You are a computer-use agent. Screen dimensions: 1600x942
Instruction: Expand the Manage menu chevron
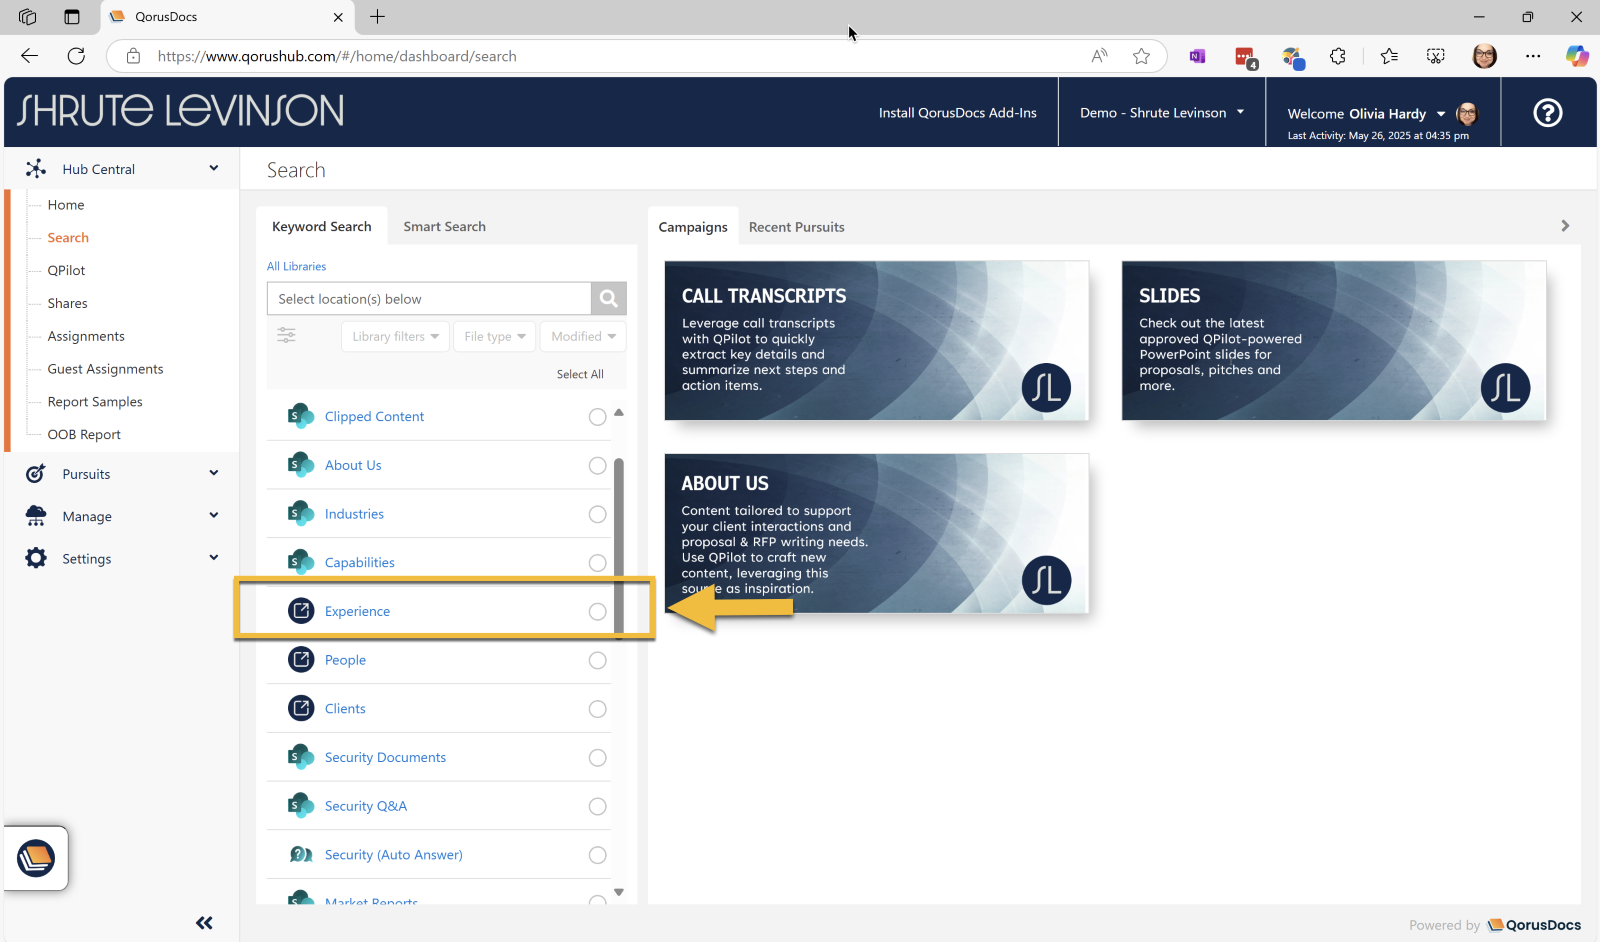214,515
